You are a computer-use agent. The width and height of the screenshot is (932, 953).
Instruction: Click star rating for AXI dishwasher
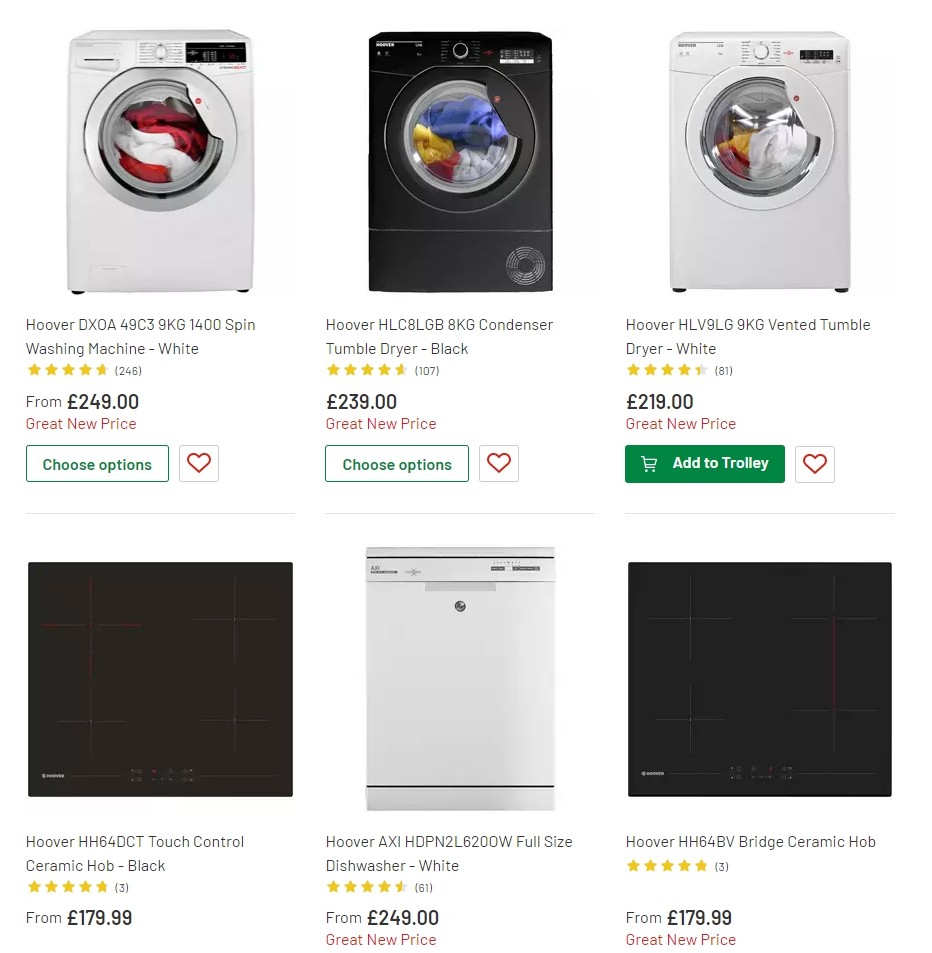click(x=367, y=887)
